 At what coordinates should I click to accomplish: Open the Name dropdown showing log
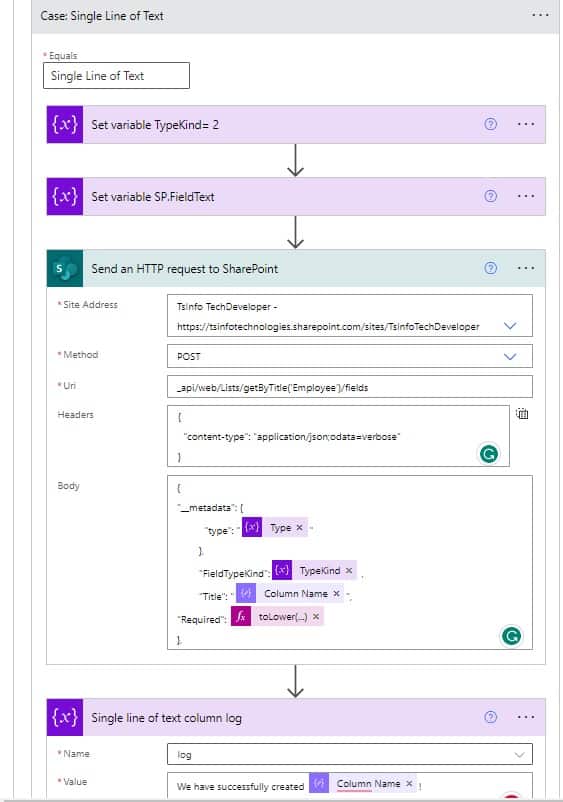tap(519, 754)
